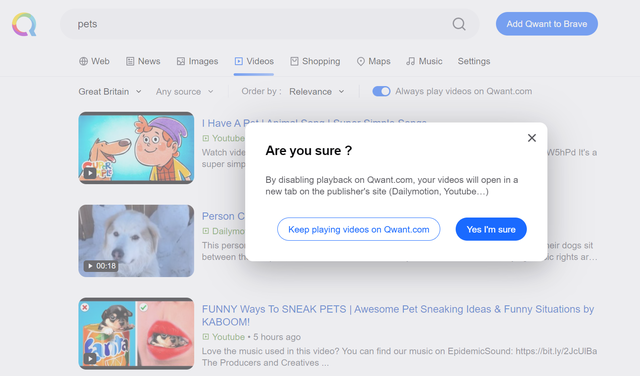
Task: Open 'FUNNY Ways To SNEAK PETS' video link
Action: pos(398,315)
